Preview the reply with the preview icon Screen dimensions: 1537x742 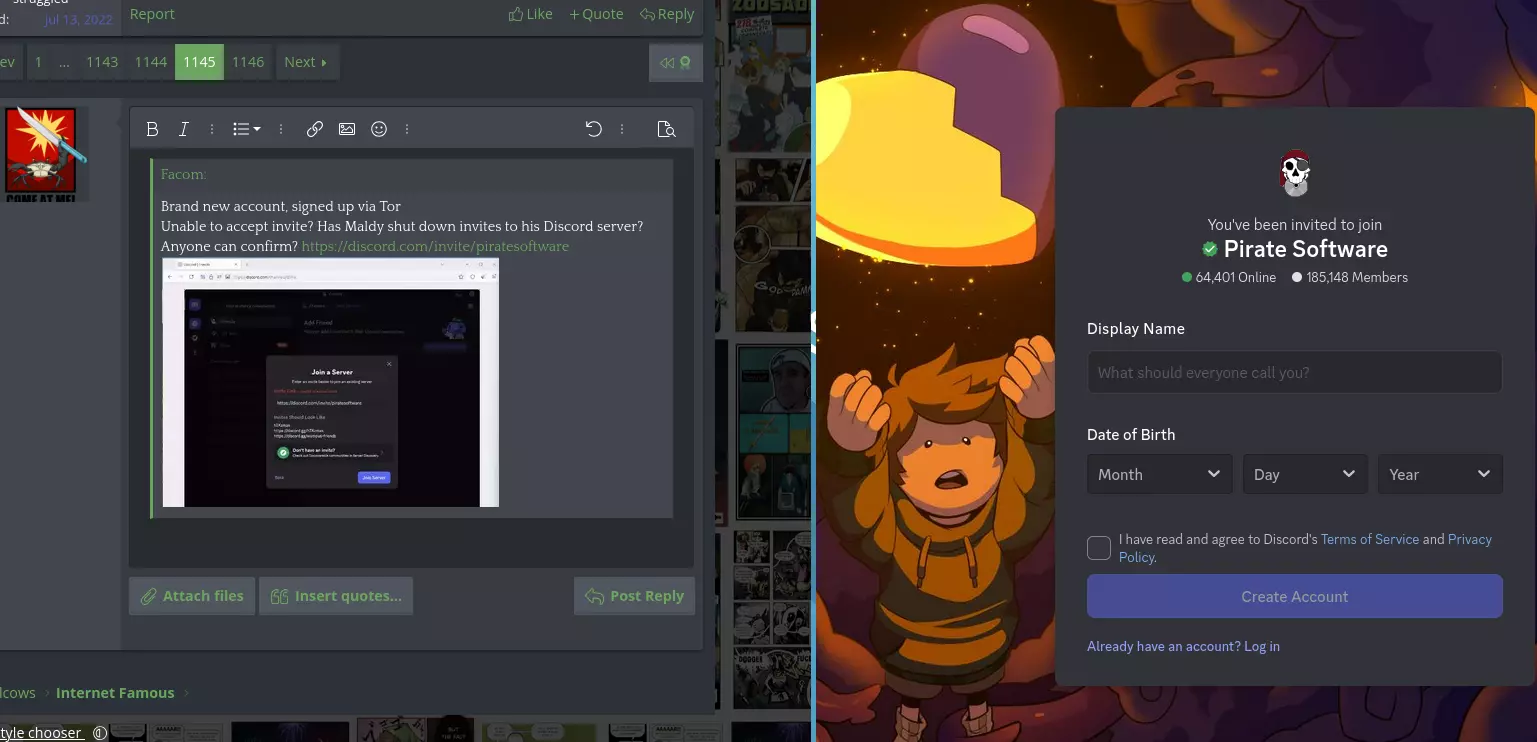click(666, 129)
